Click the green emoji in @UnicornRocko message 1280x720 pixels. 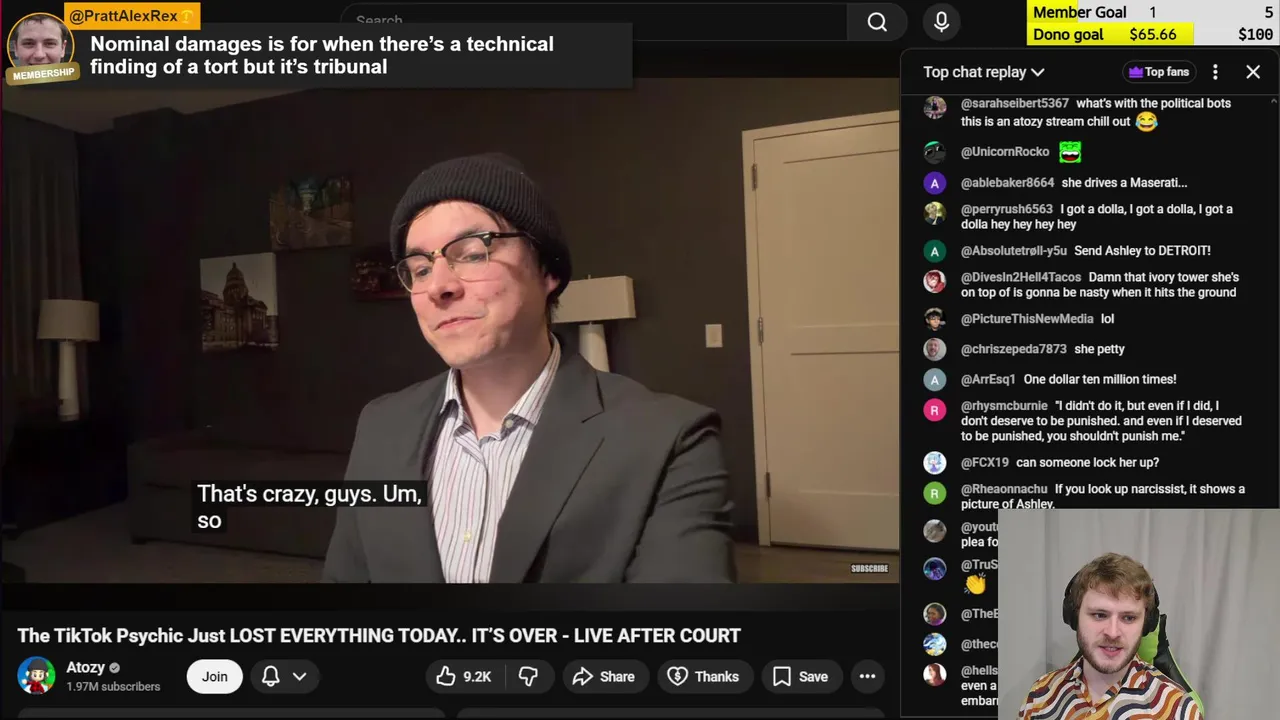(1070, 152)
